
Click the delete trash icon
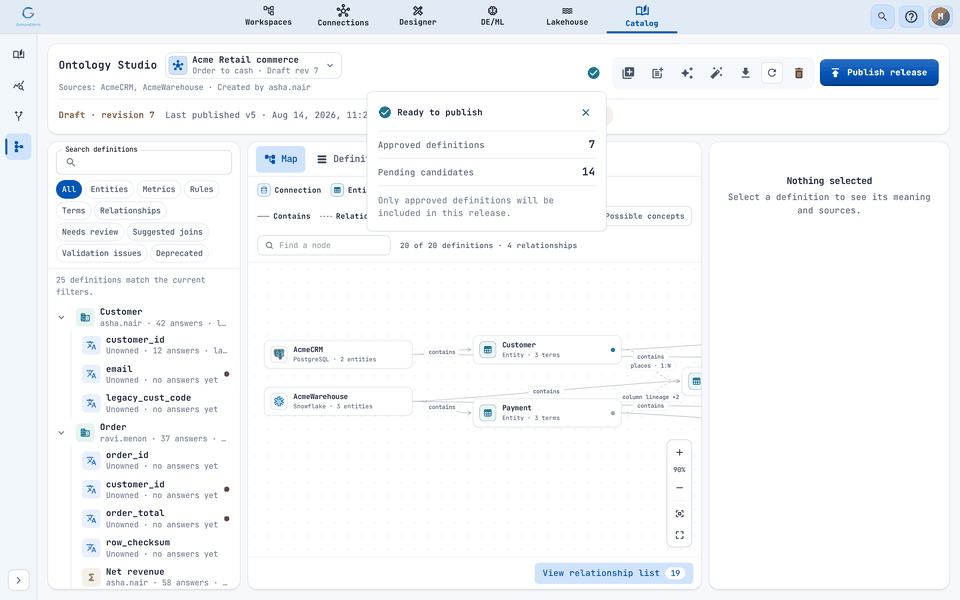point(798,73)
